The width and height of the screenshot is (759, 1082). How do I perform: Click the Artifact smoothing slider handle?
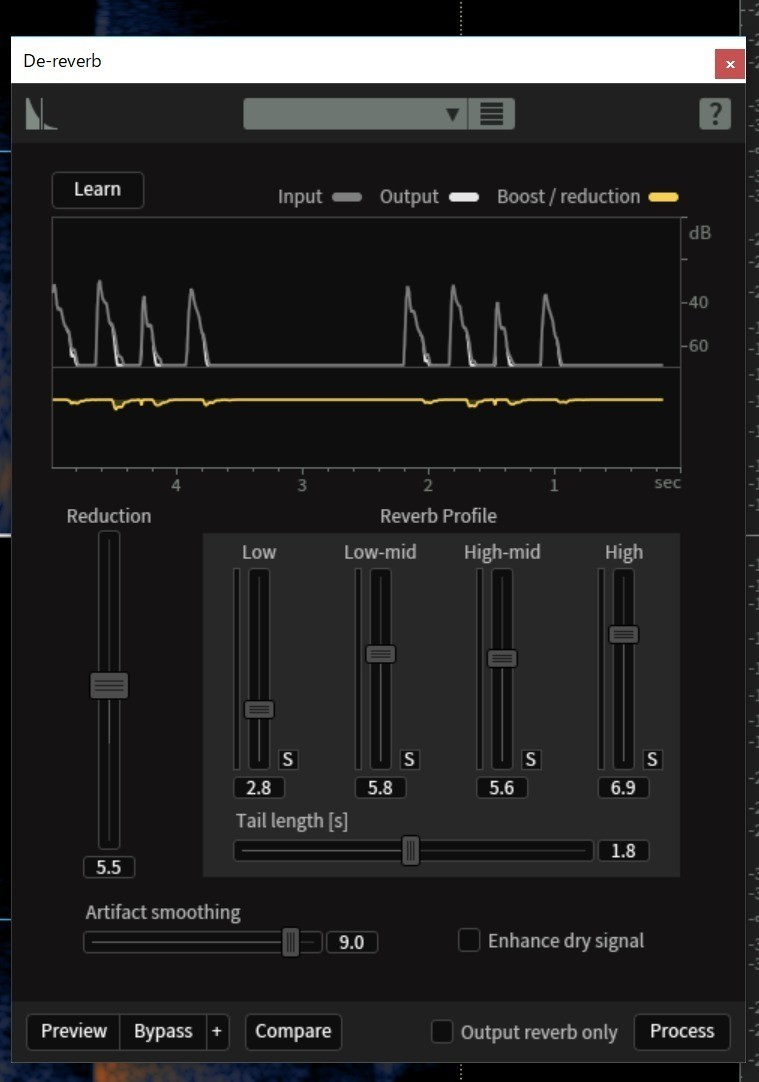(x=290, y=942)
